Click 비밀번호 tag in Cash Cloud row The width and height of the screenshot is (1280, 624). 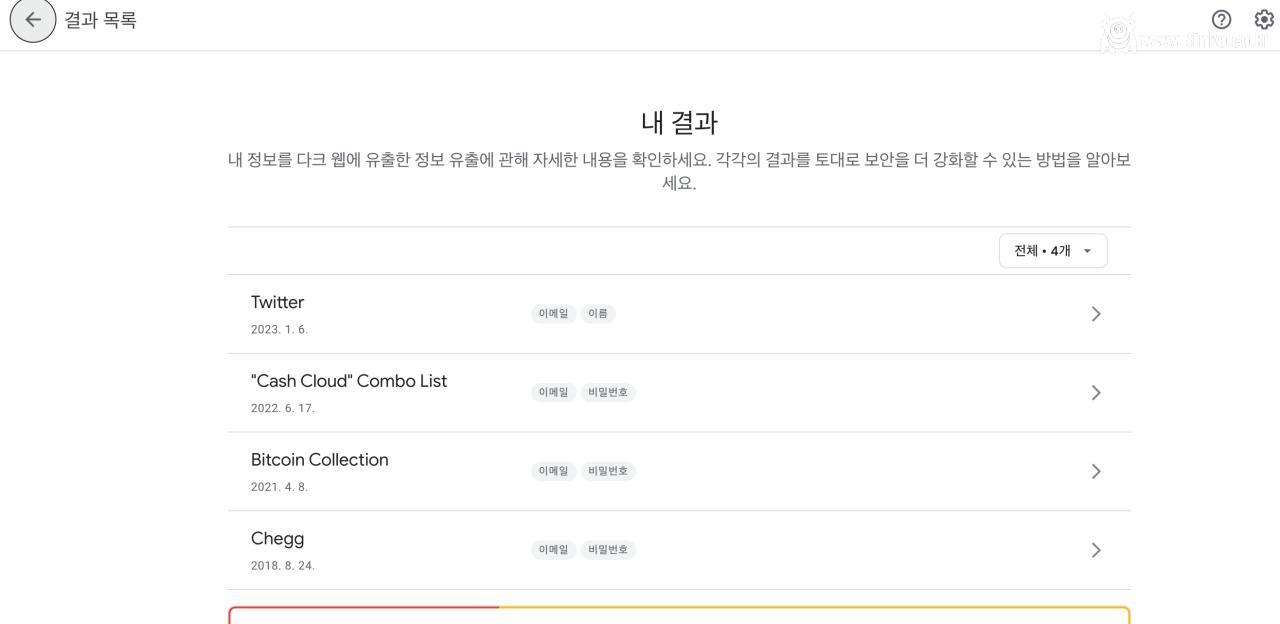point(608,392)
